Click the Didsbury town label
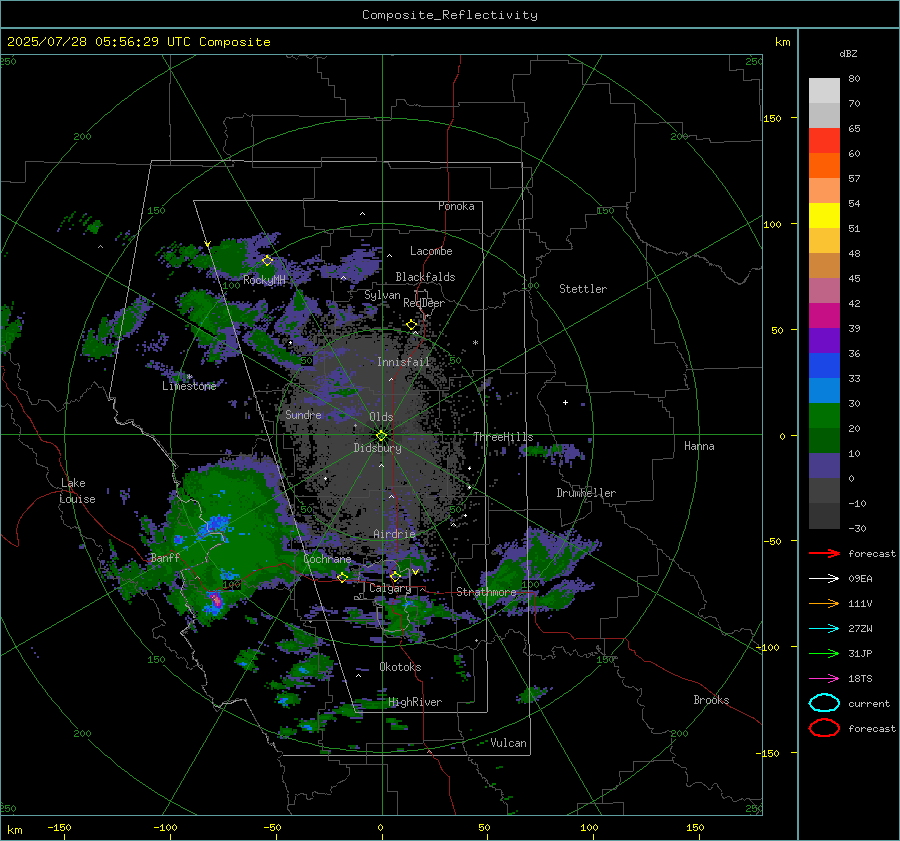 377,448
